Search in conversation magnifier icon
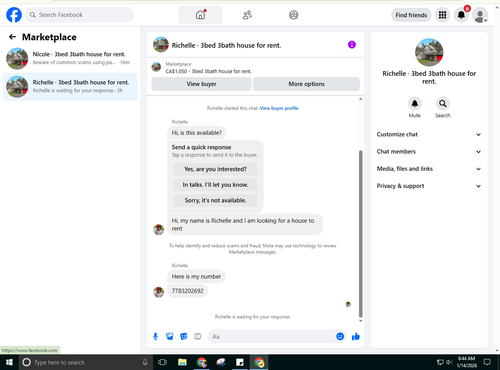 tap(443, 104)
